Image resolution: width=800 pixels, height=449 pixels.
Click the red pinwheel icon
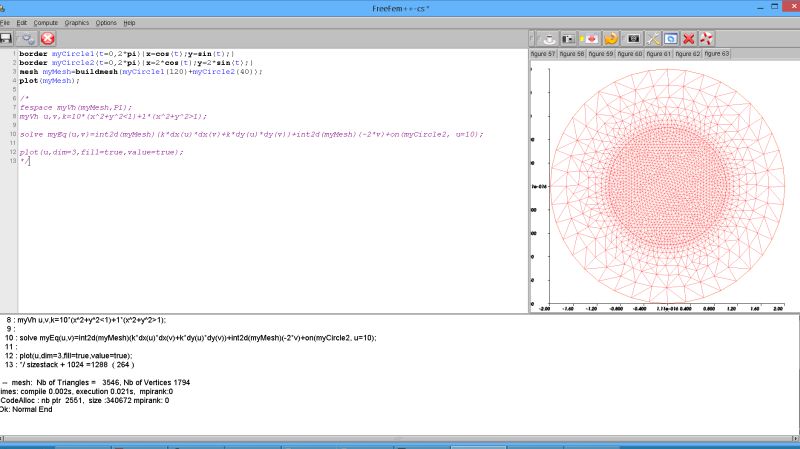click(706, 39)
